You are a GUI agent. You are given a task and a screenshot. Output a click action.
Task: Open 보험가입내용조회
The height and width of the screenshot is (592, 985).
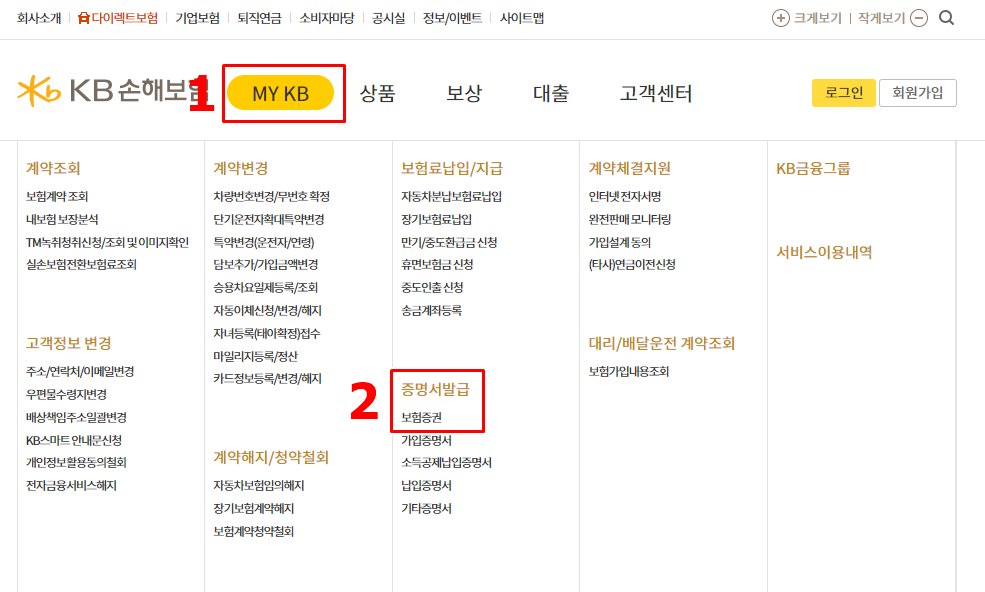tap(629, 371)
